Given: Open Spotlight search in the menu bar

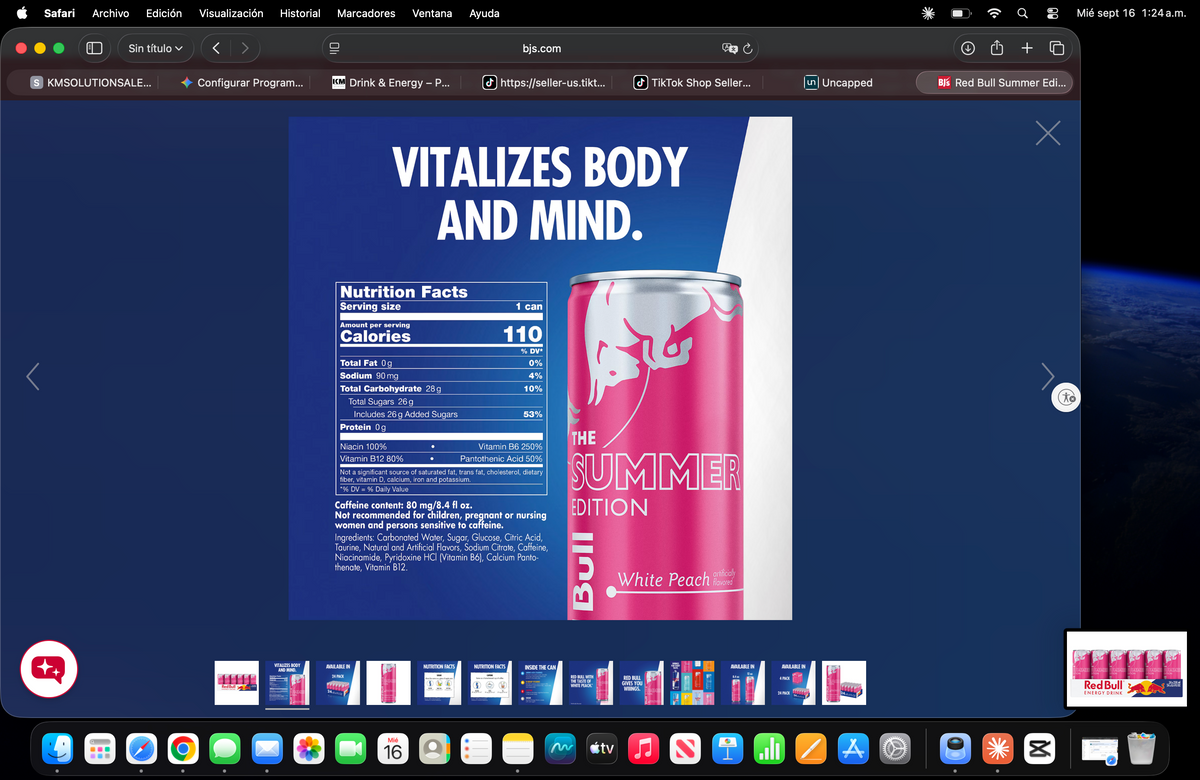Looking at the screenshot, I should pyautogui.click(x=1022, y=13).
